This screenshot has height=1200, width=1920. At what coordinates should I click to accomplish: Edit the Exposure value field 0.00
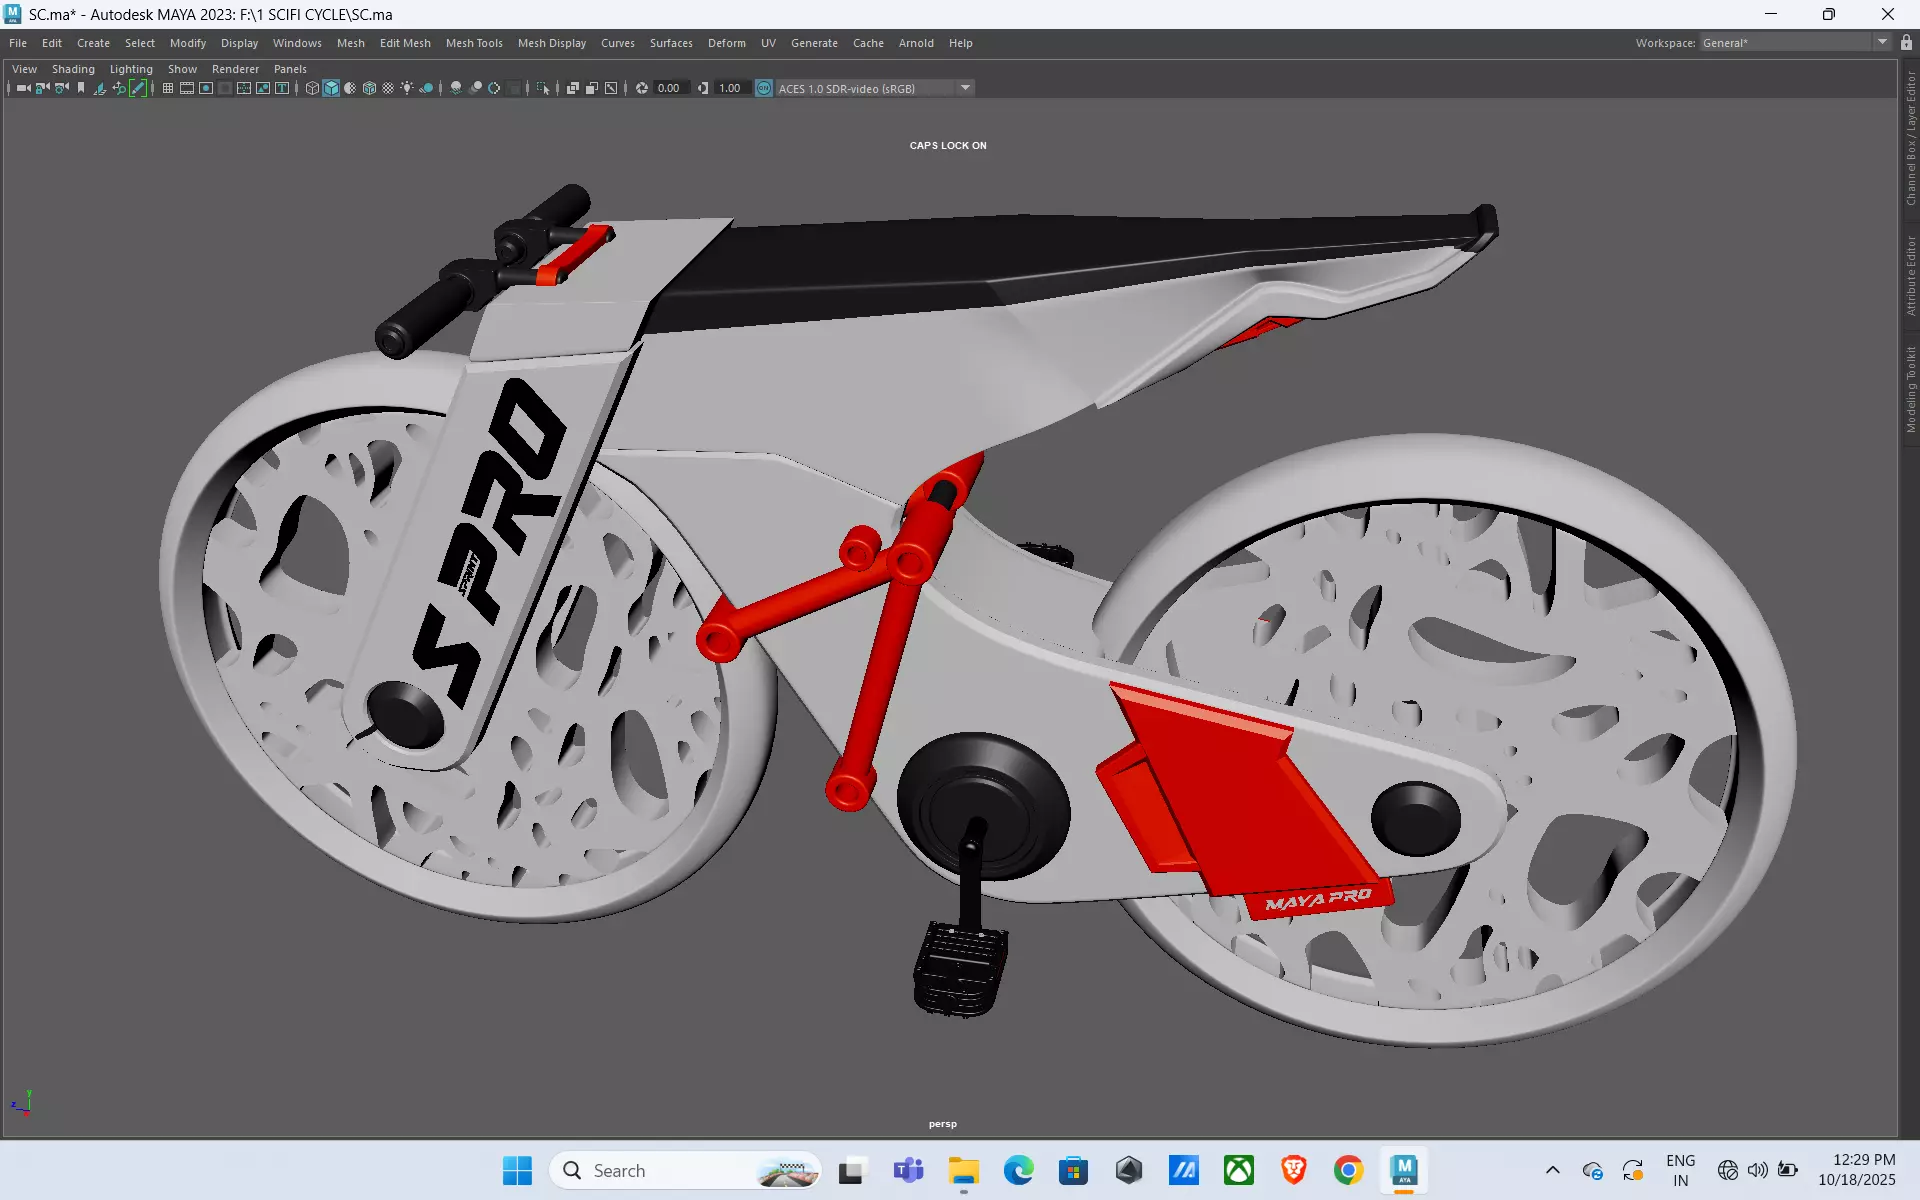[x=670, y=88]
